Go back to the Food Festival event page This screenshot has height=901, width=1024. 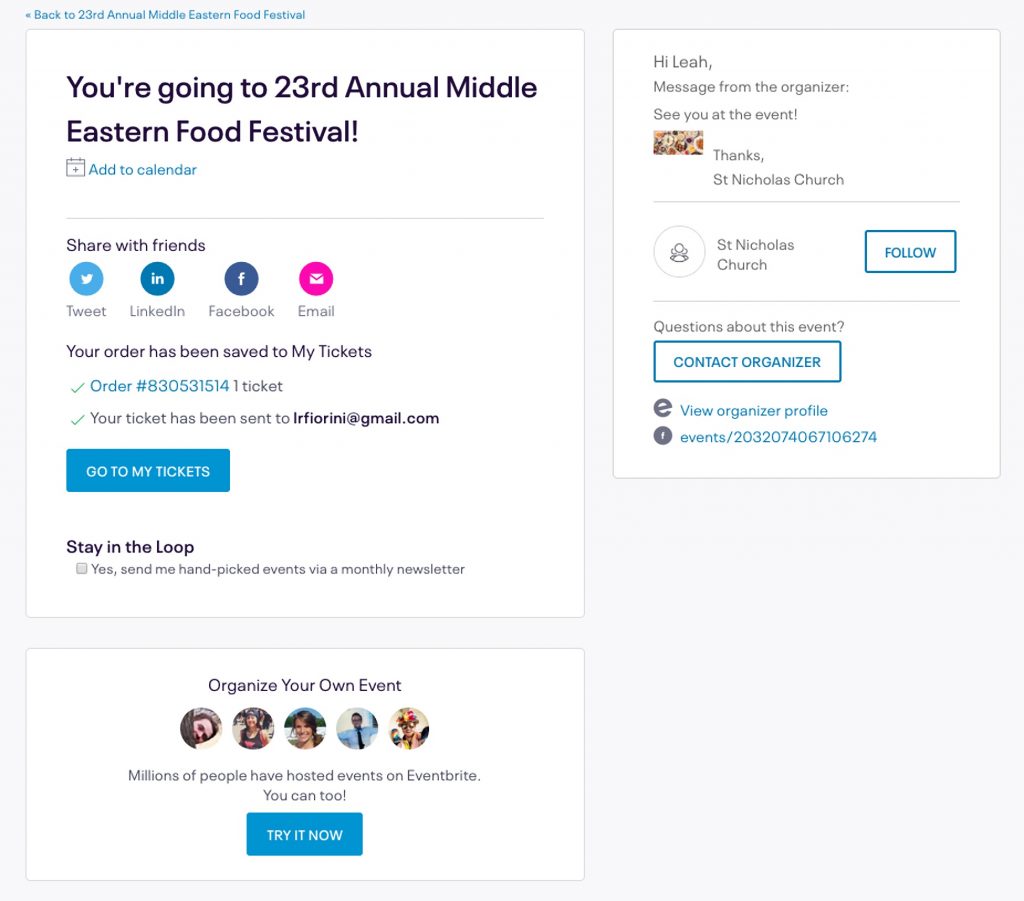pos(165,14)
